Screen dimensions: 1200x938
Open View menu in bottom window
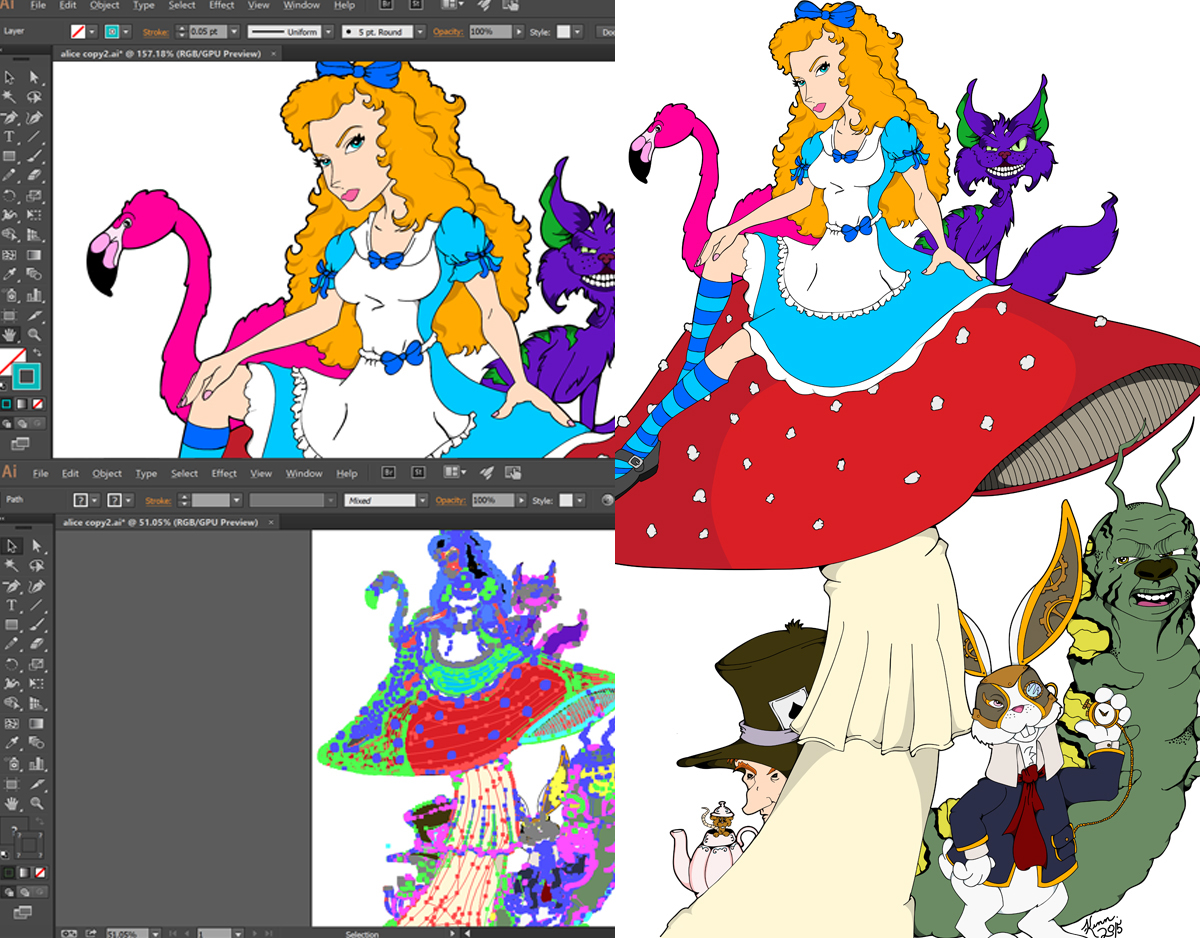pos(261,473)
